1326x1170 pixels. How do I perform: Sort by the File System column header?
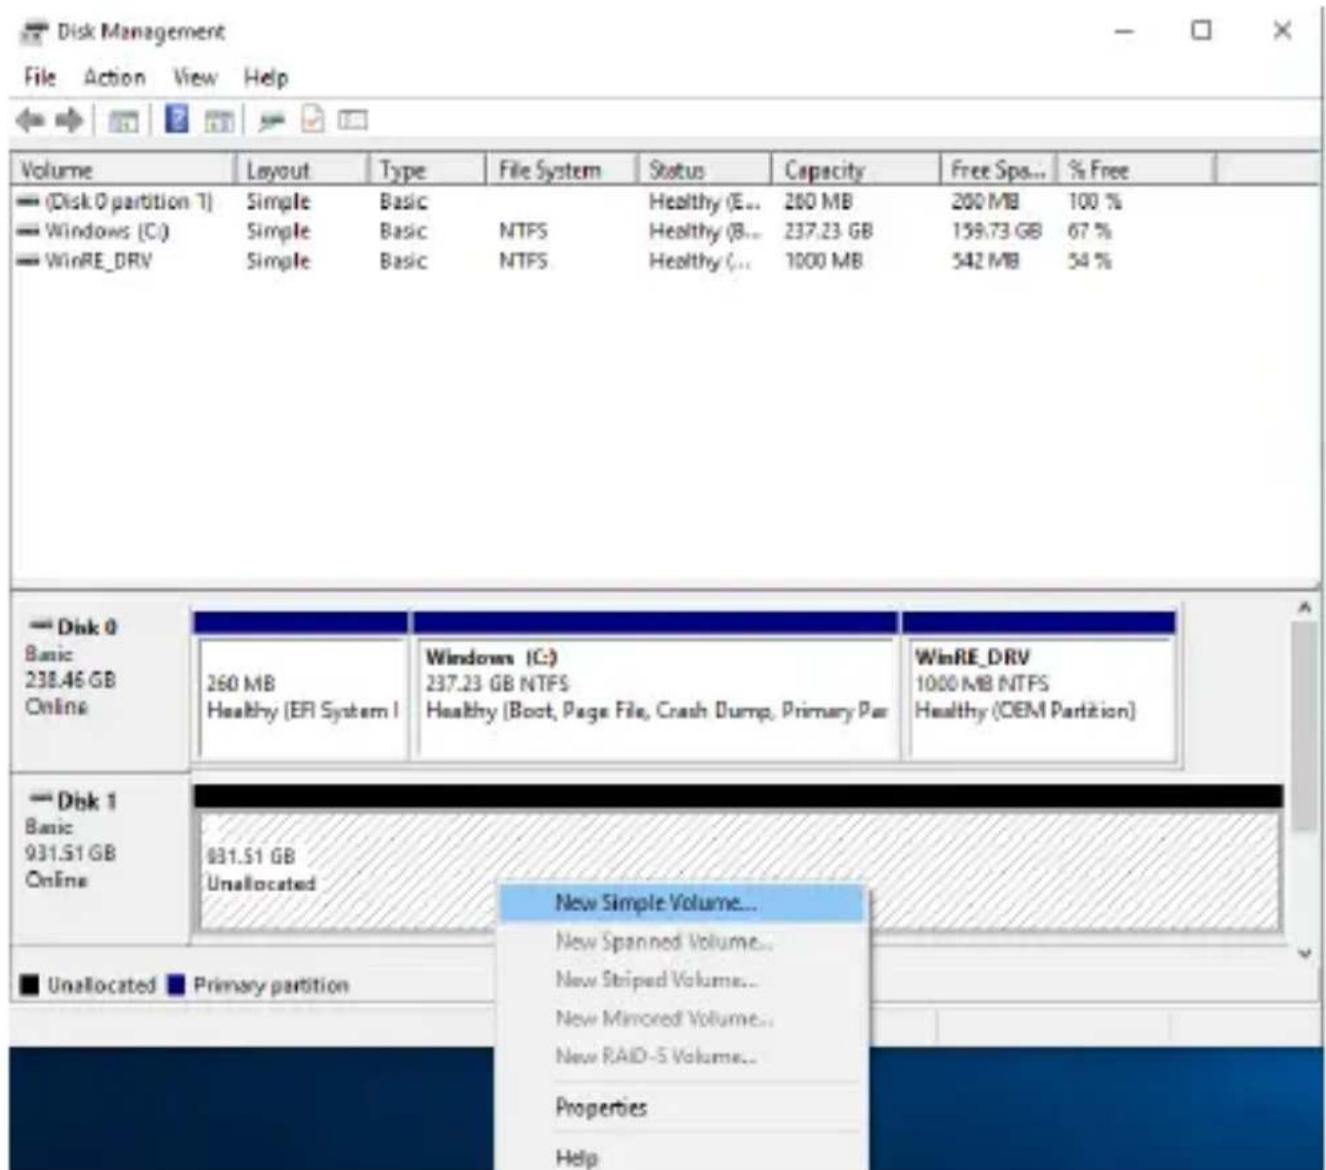(562, 170)
